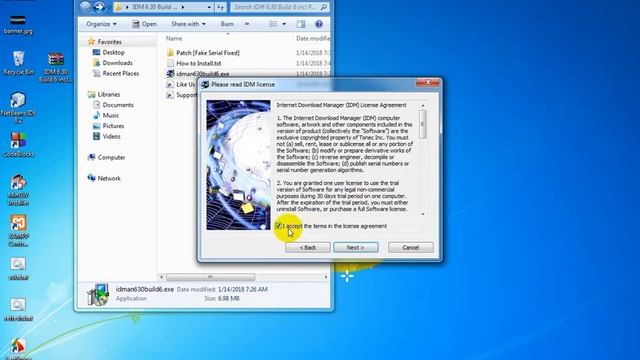Open IDM 6.30 Build 6 archive icon
The width and height of the screenshot is (640, 360).
(x=56, y=67)
